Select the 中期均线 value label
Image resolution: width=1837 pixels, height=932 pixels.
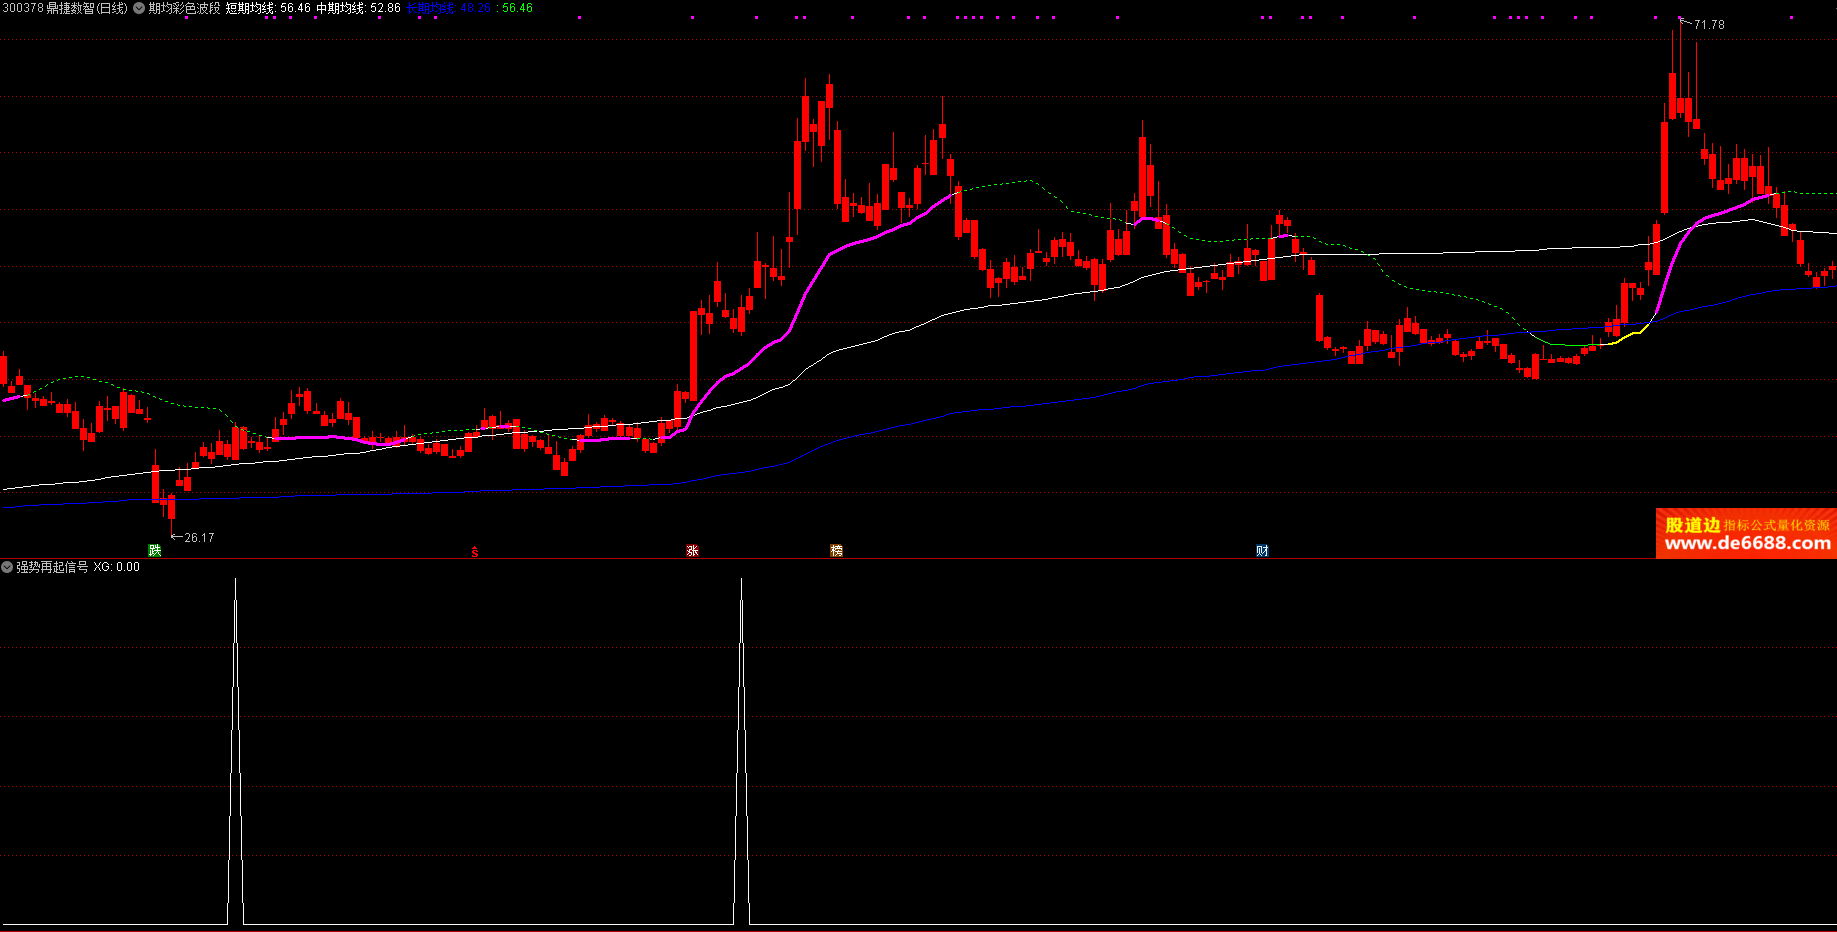[x=358, y=8]
